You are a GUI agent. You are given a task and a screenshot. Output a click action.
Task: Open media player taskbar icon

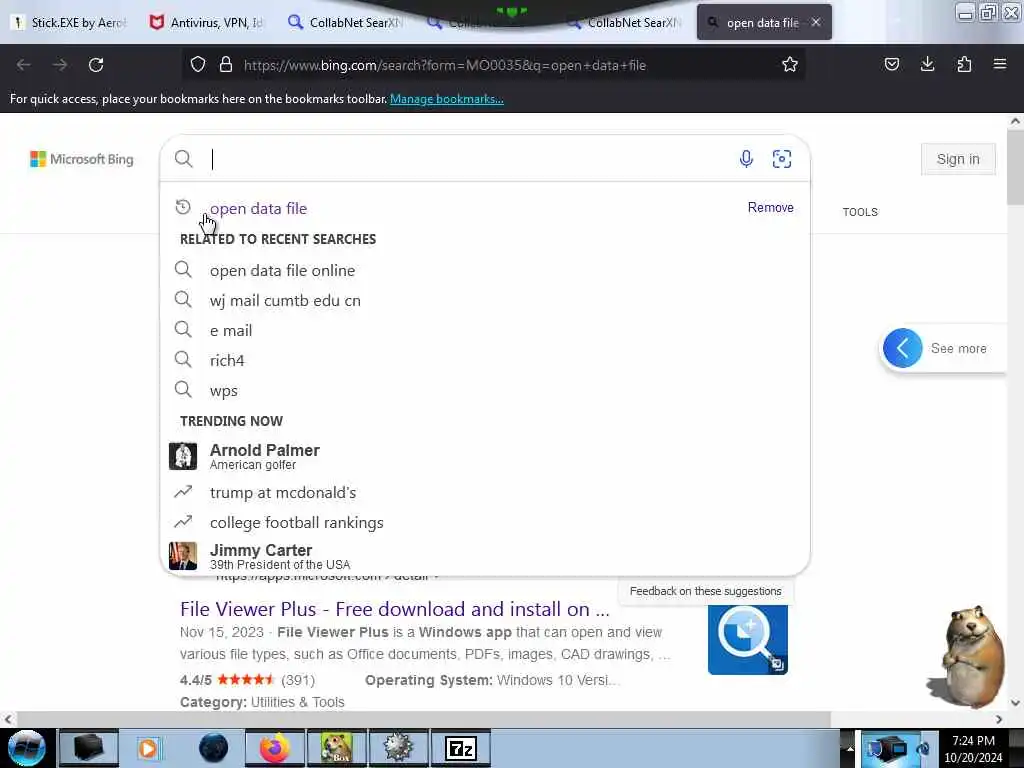click(x=149, y=748)
